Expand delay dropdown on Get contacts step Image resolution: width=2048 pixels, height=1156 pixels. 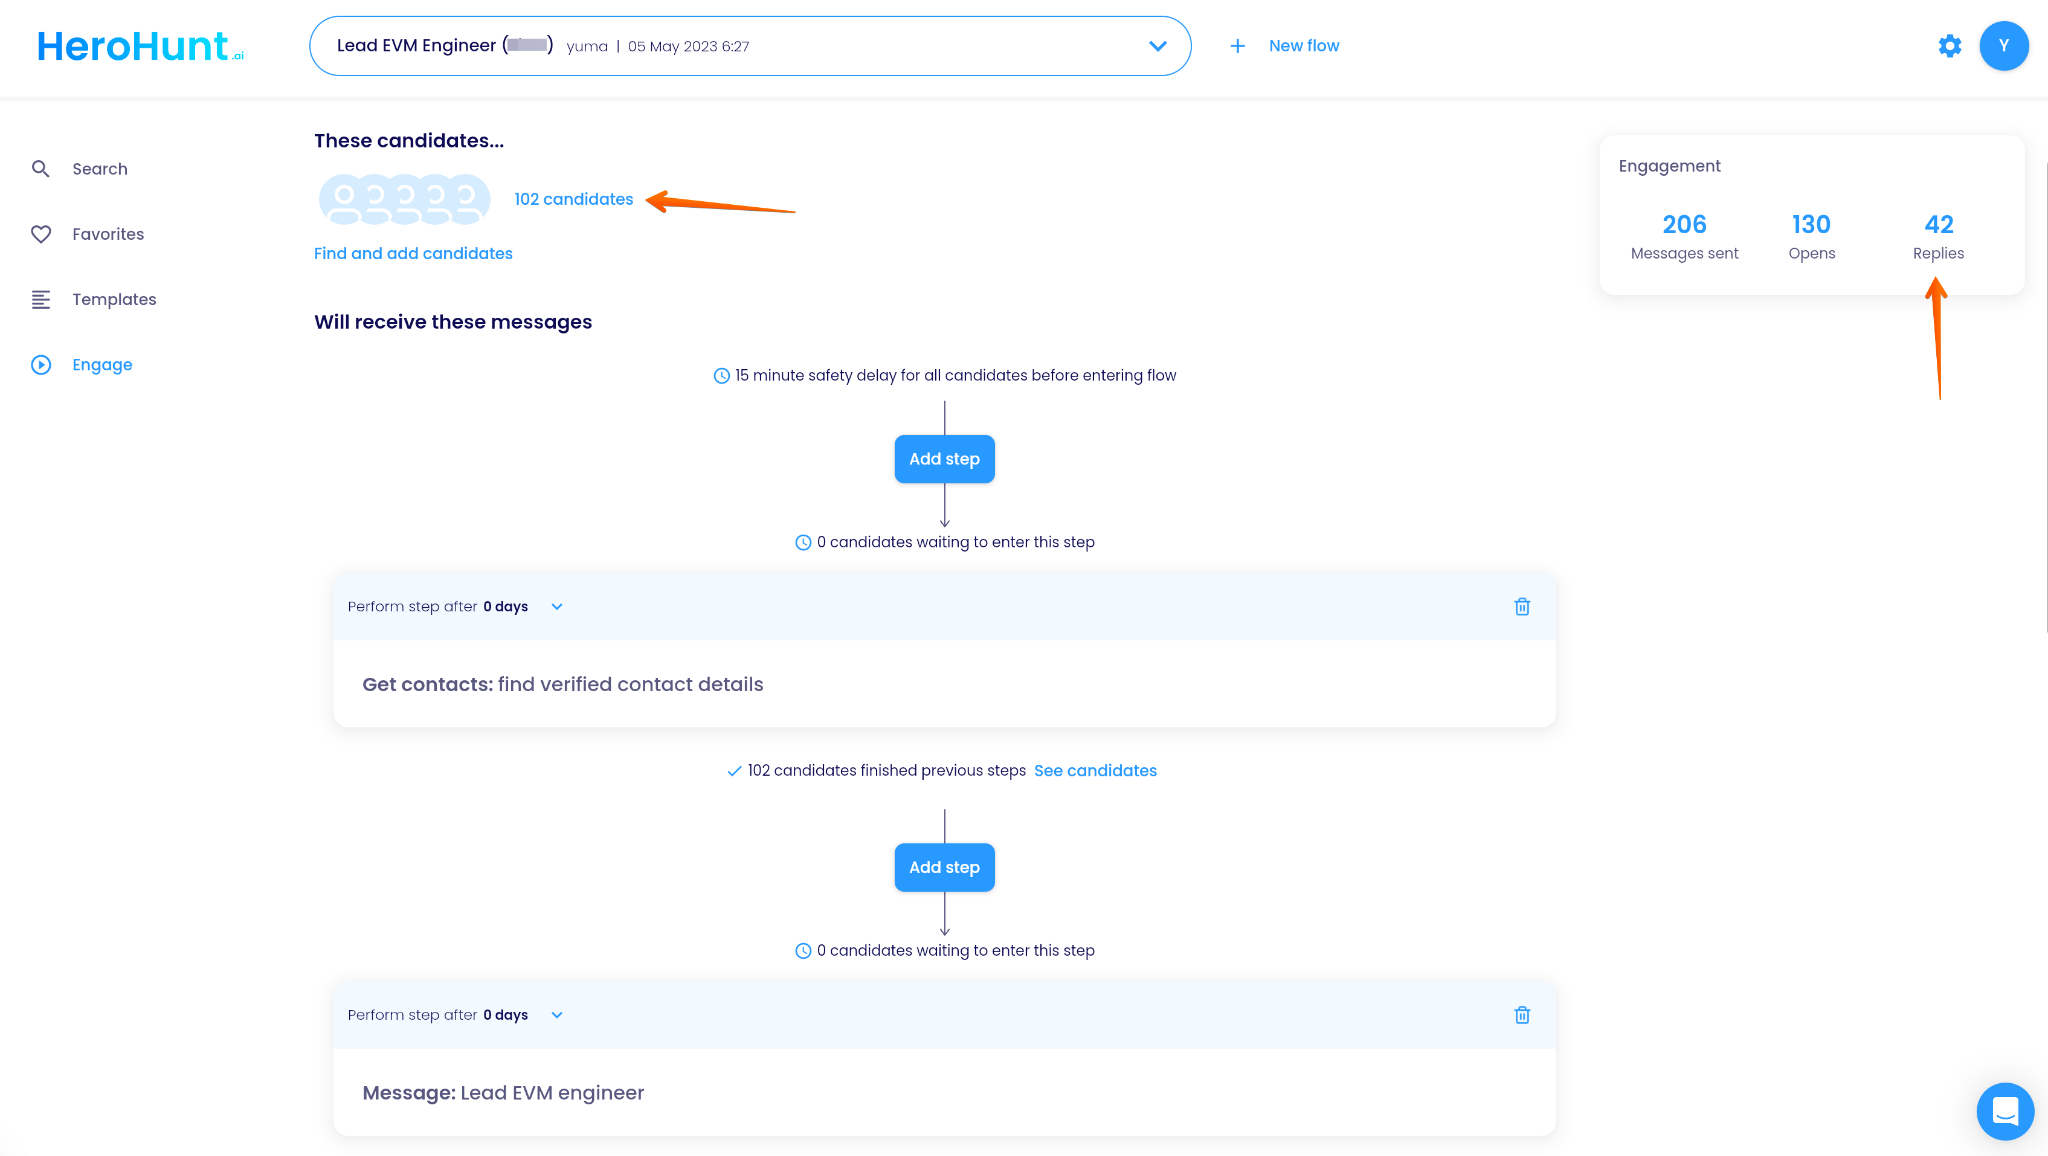(557, 607)
